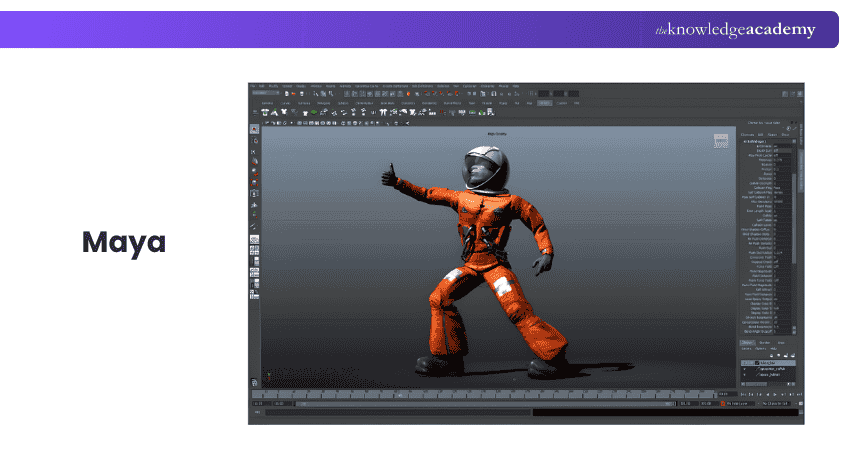The width and height of the screenshot is (850, 450).
Task: Open animation preferences icon beside character set
Action: tap(801, 403)
